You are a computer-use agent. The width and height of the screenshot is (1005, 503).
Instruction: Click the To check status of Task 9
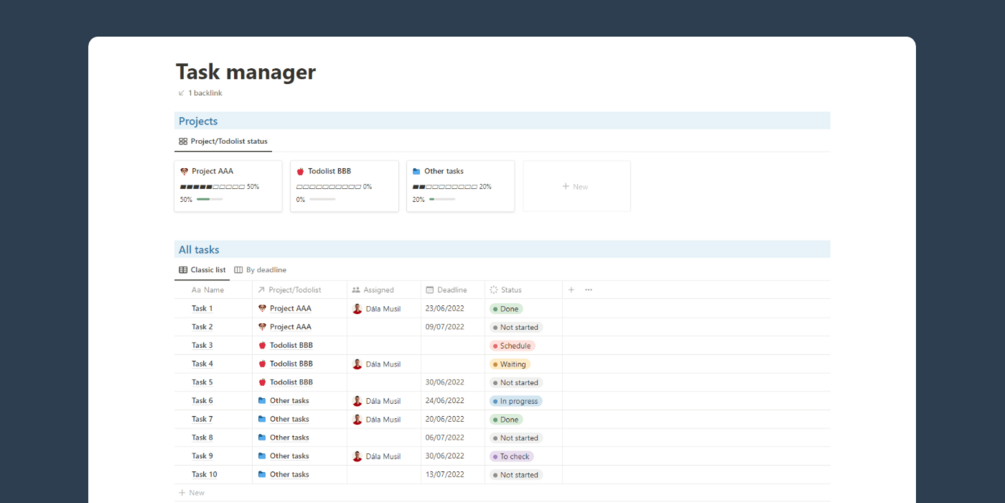511,457
